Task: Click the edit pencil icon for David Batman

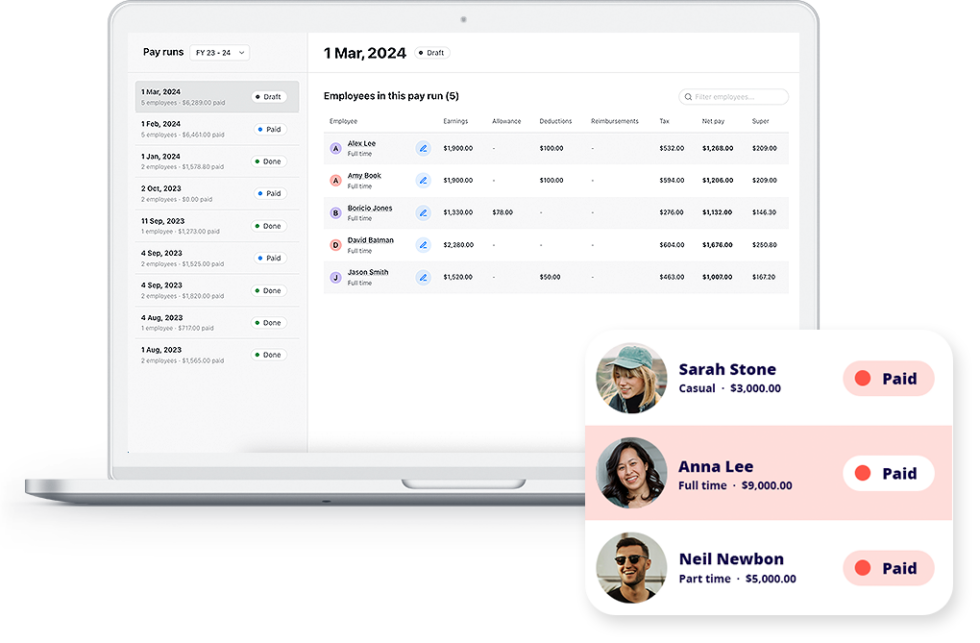Action: pyautogui.click(x=423, y=245)
